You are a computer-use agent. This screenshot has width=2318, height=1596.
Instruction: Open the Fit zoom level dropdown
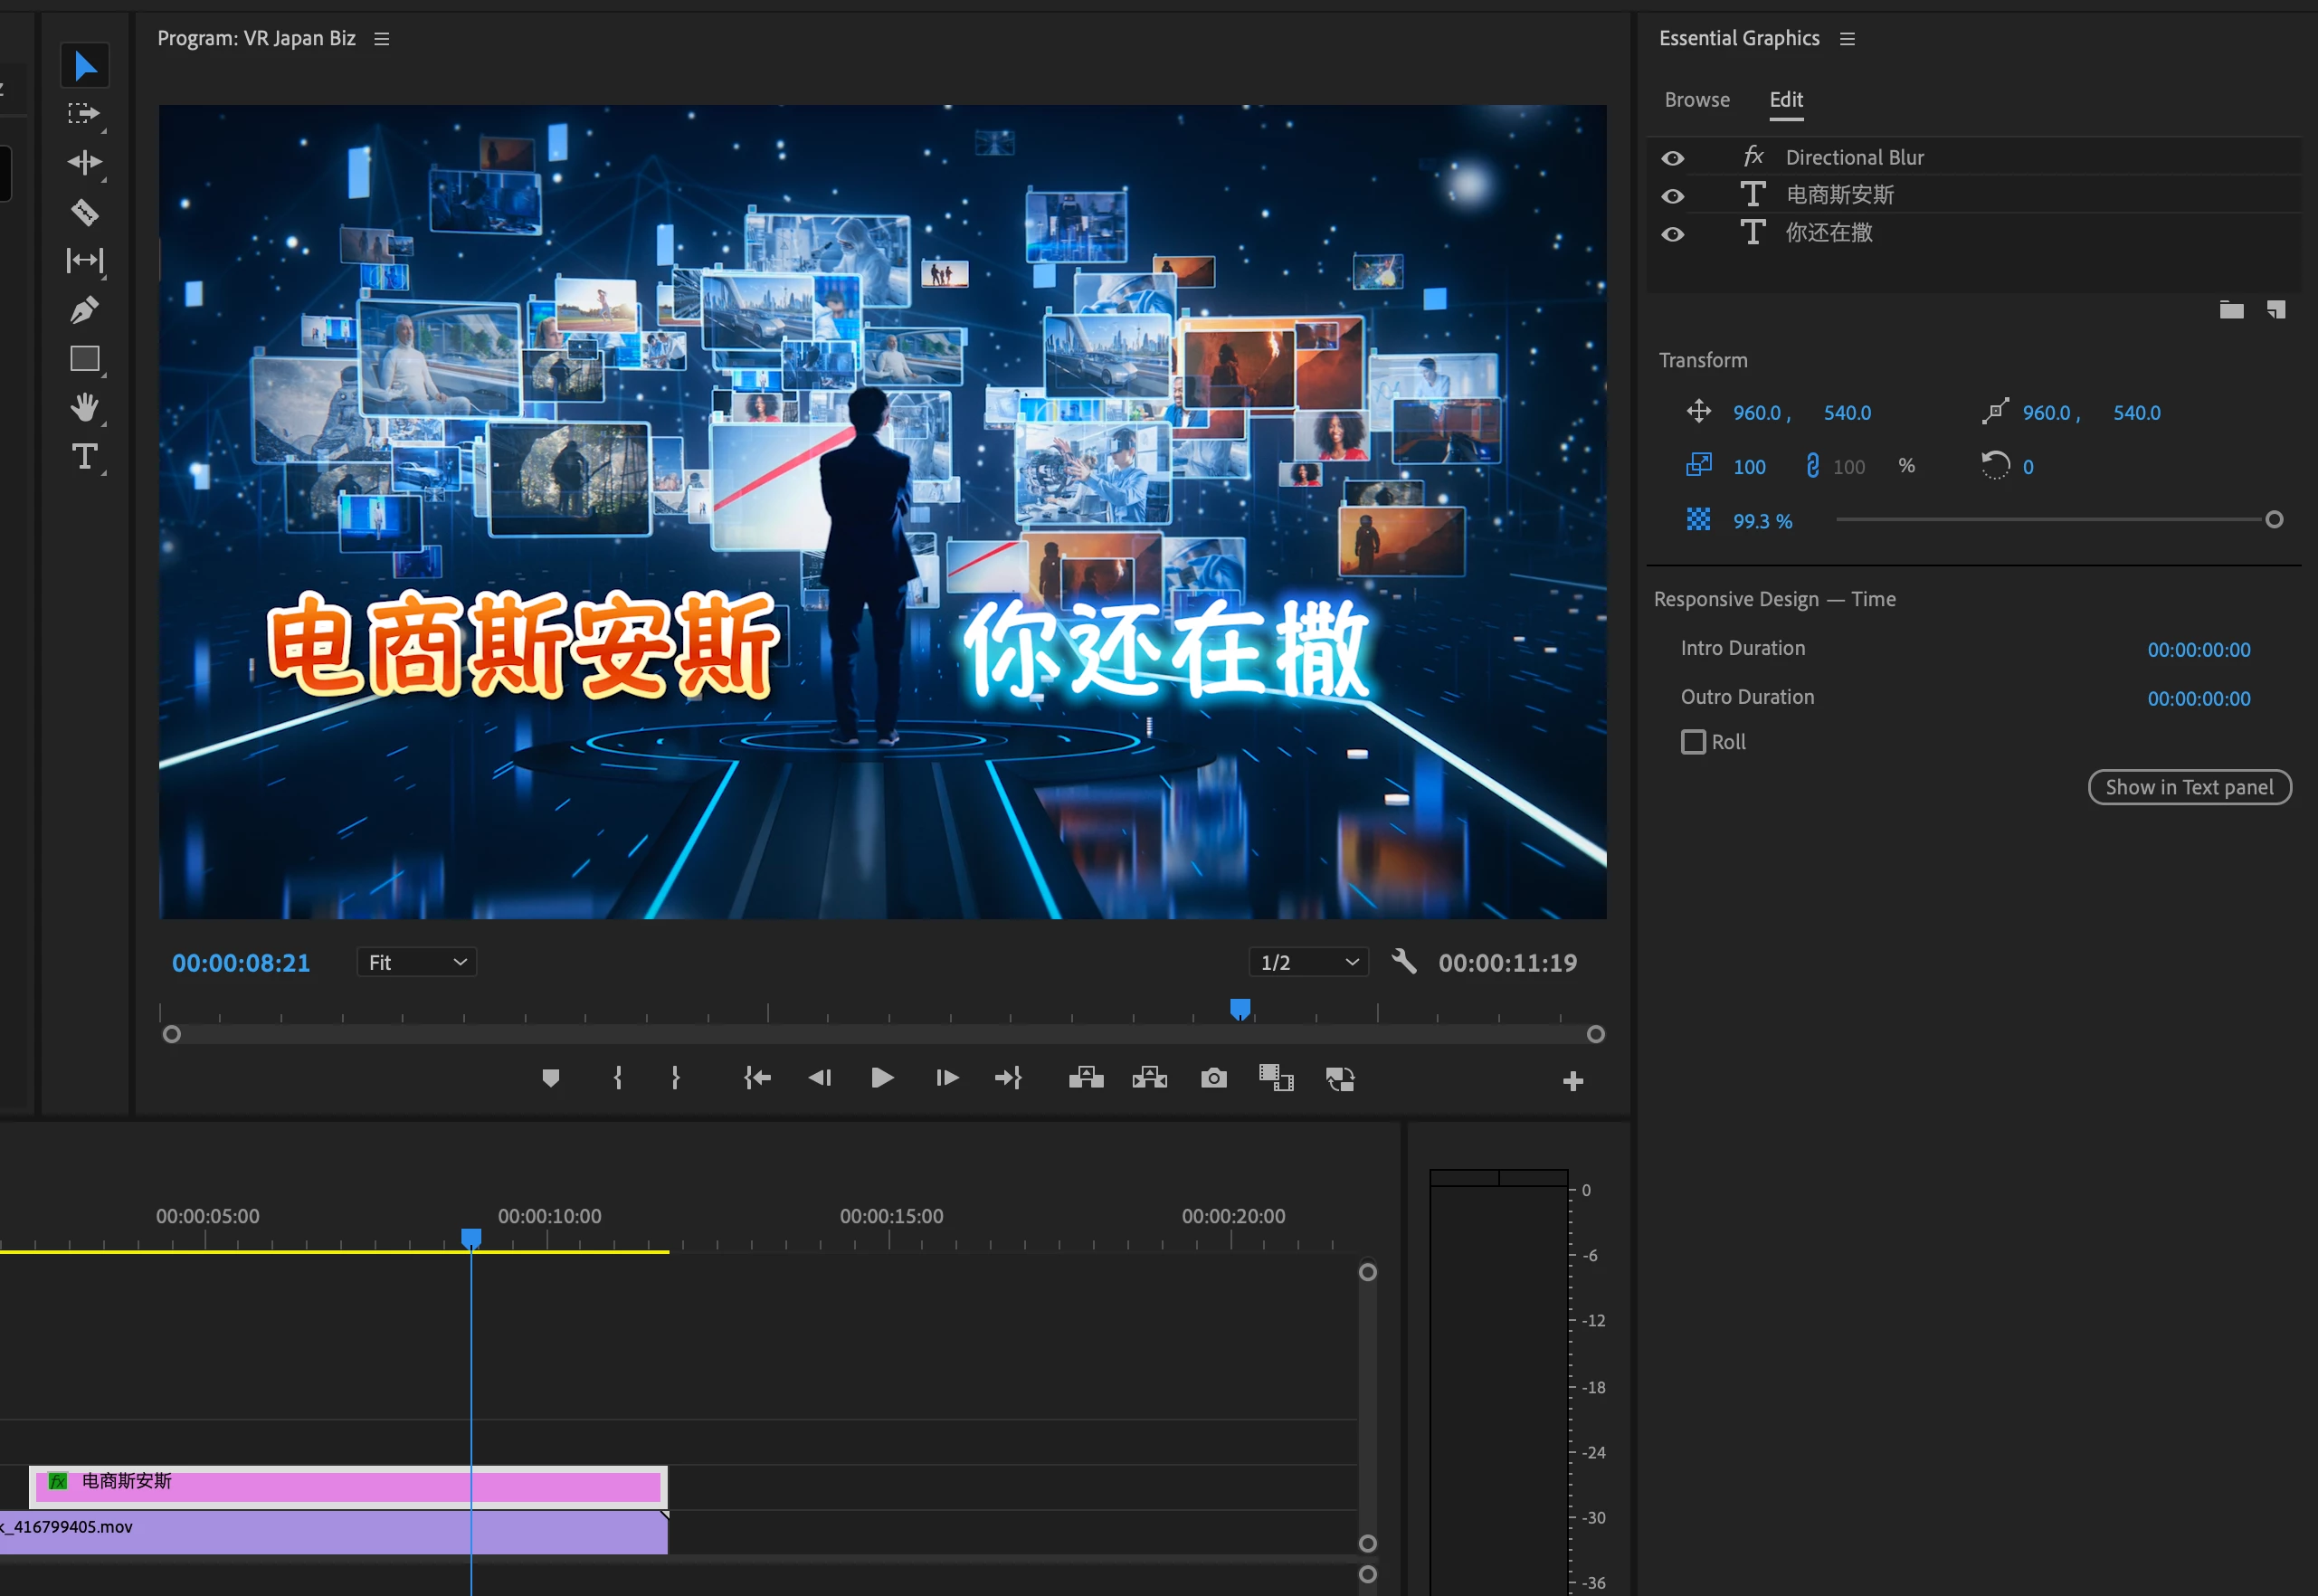click(416, 962)
